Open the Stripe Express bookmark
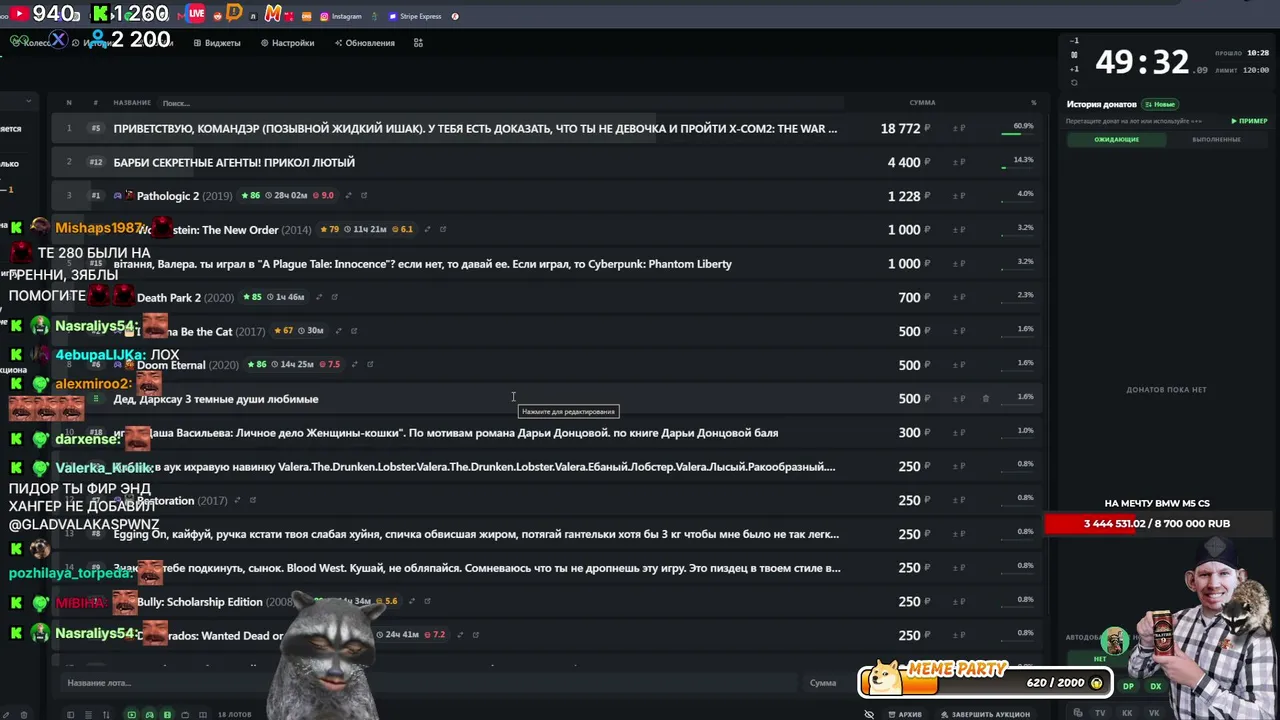The width and height of the screenshot is (1280, 720). 415,16
